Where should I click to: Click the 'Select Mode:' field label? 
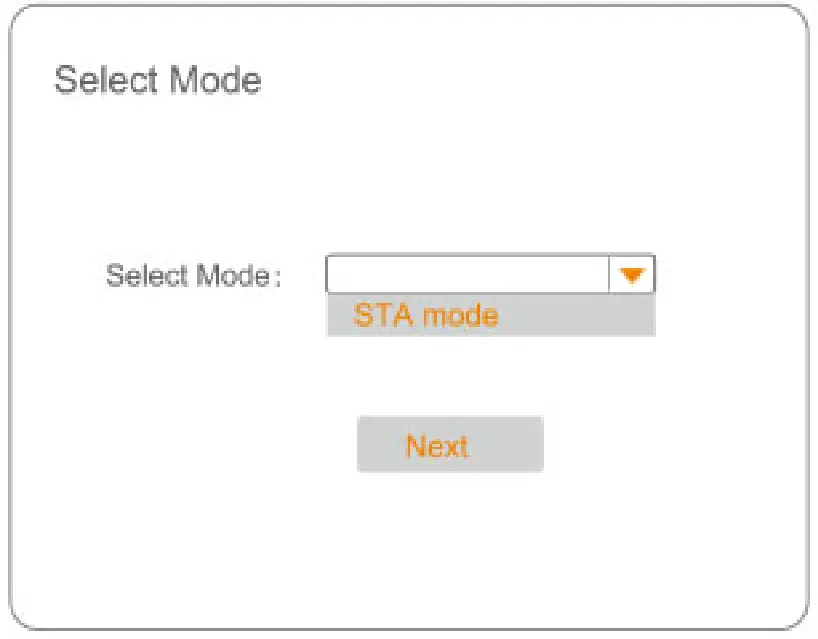point(193,275)
